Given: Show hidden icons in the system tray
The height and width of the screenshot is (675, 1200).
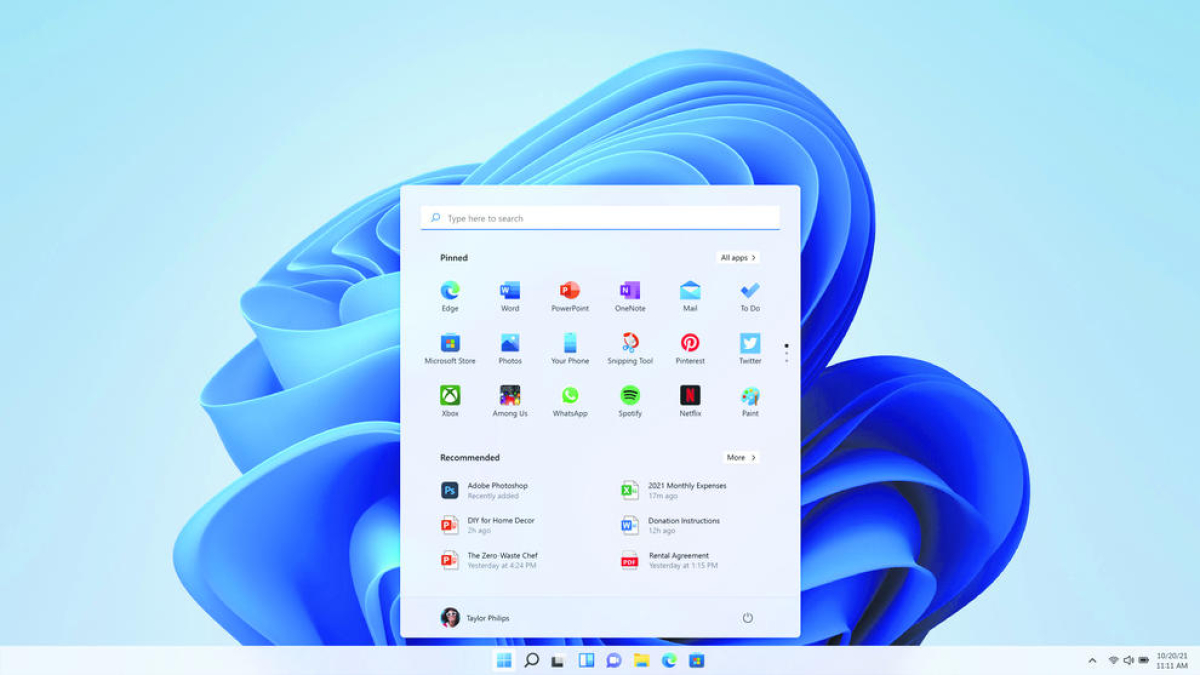Looking at the screenshot, I should [1090, 660].
